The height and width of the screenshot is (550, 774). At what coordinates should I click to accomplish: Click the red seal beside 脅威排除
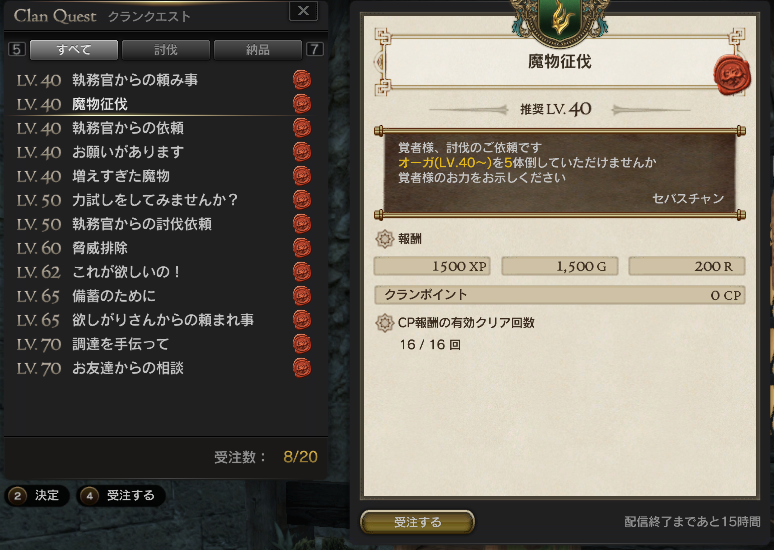coord(302,248)
